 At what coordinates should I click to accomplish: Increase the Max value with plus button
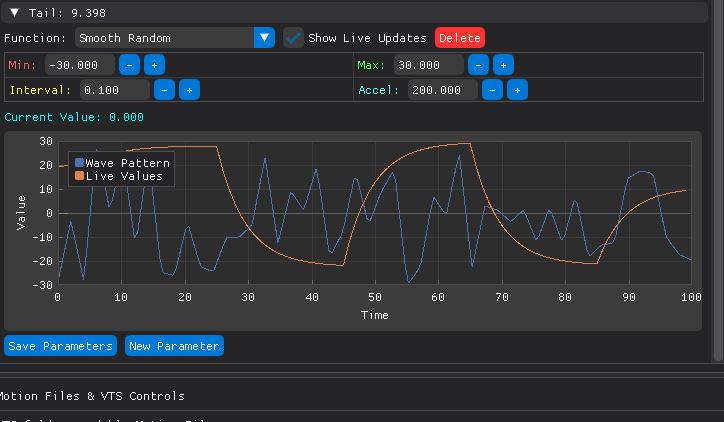point(503,65)
